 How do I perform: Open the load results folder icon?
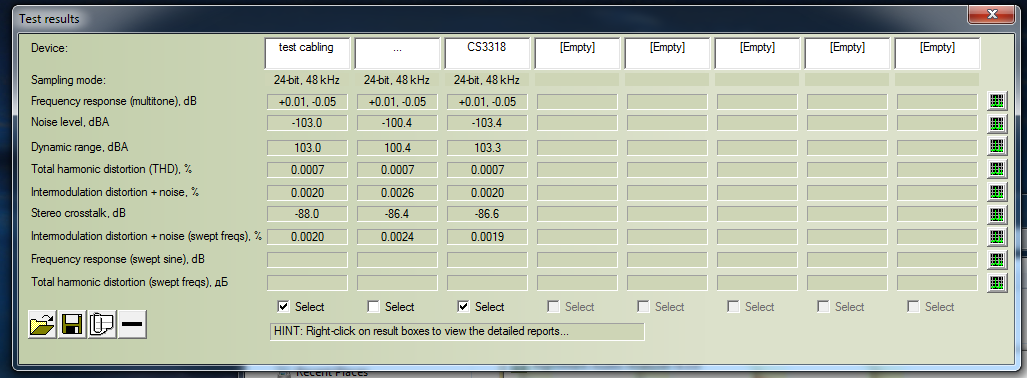tap(42, 324)
